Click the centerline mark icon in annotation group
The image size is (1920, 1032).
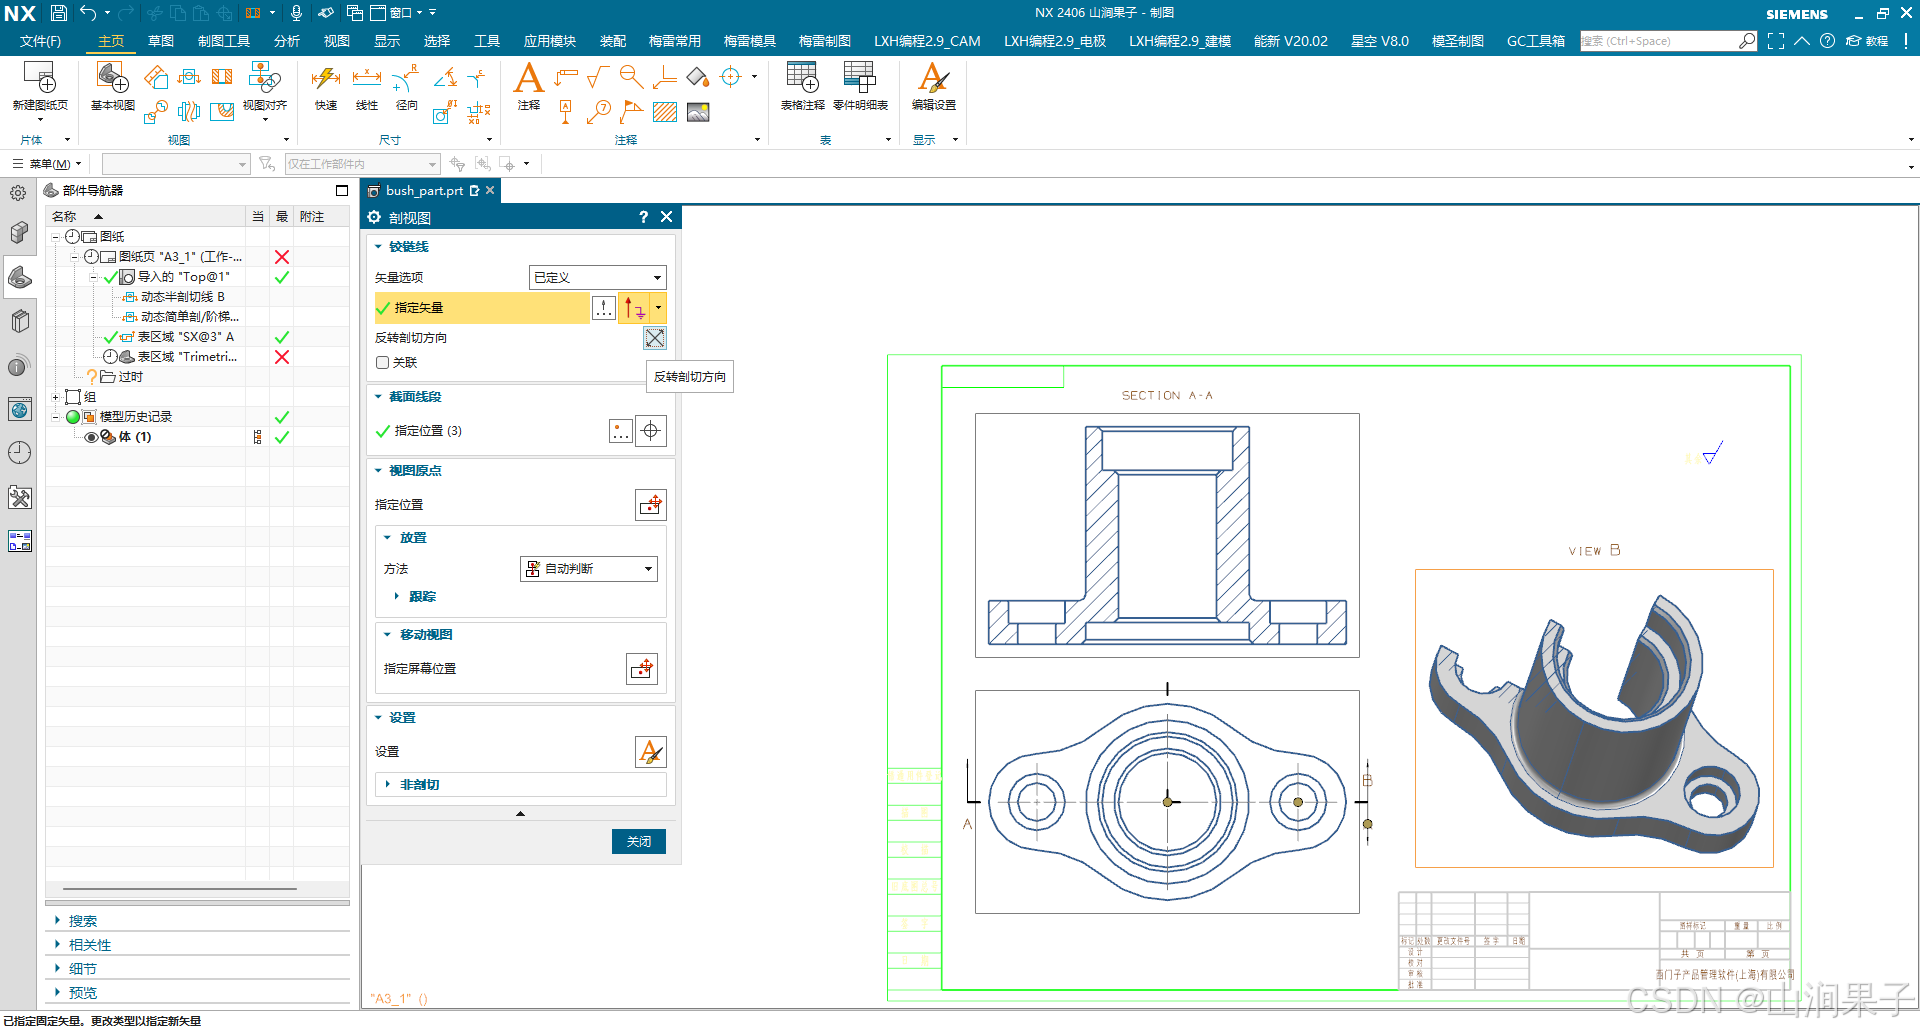pos(731,77)
